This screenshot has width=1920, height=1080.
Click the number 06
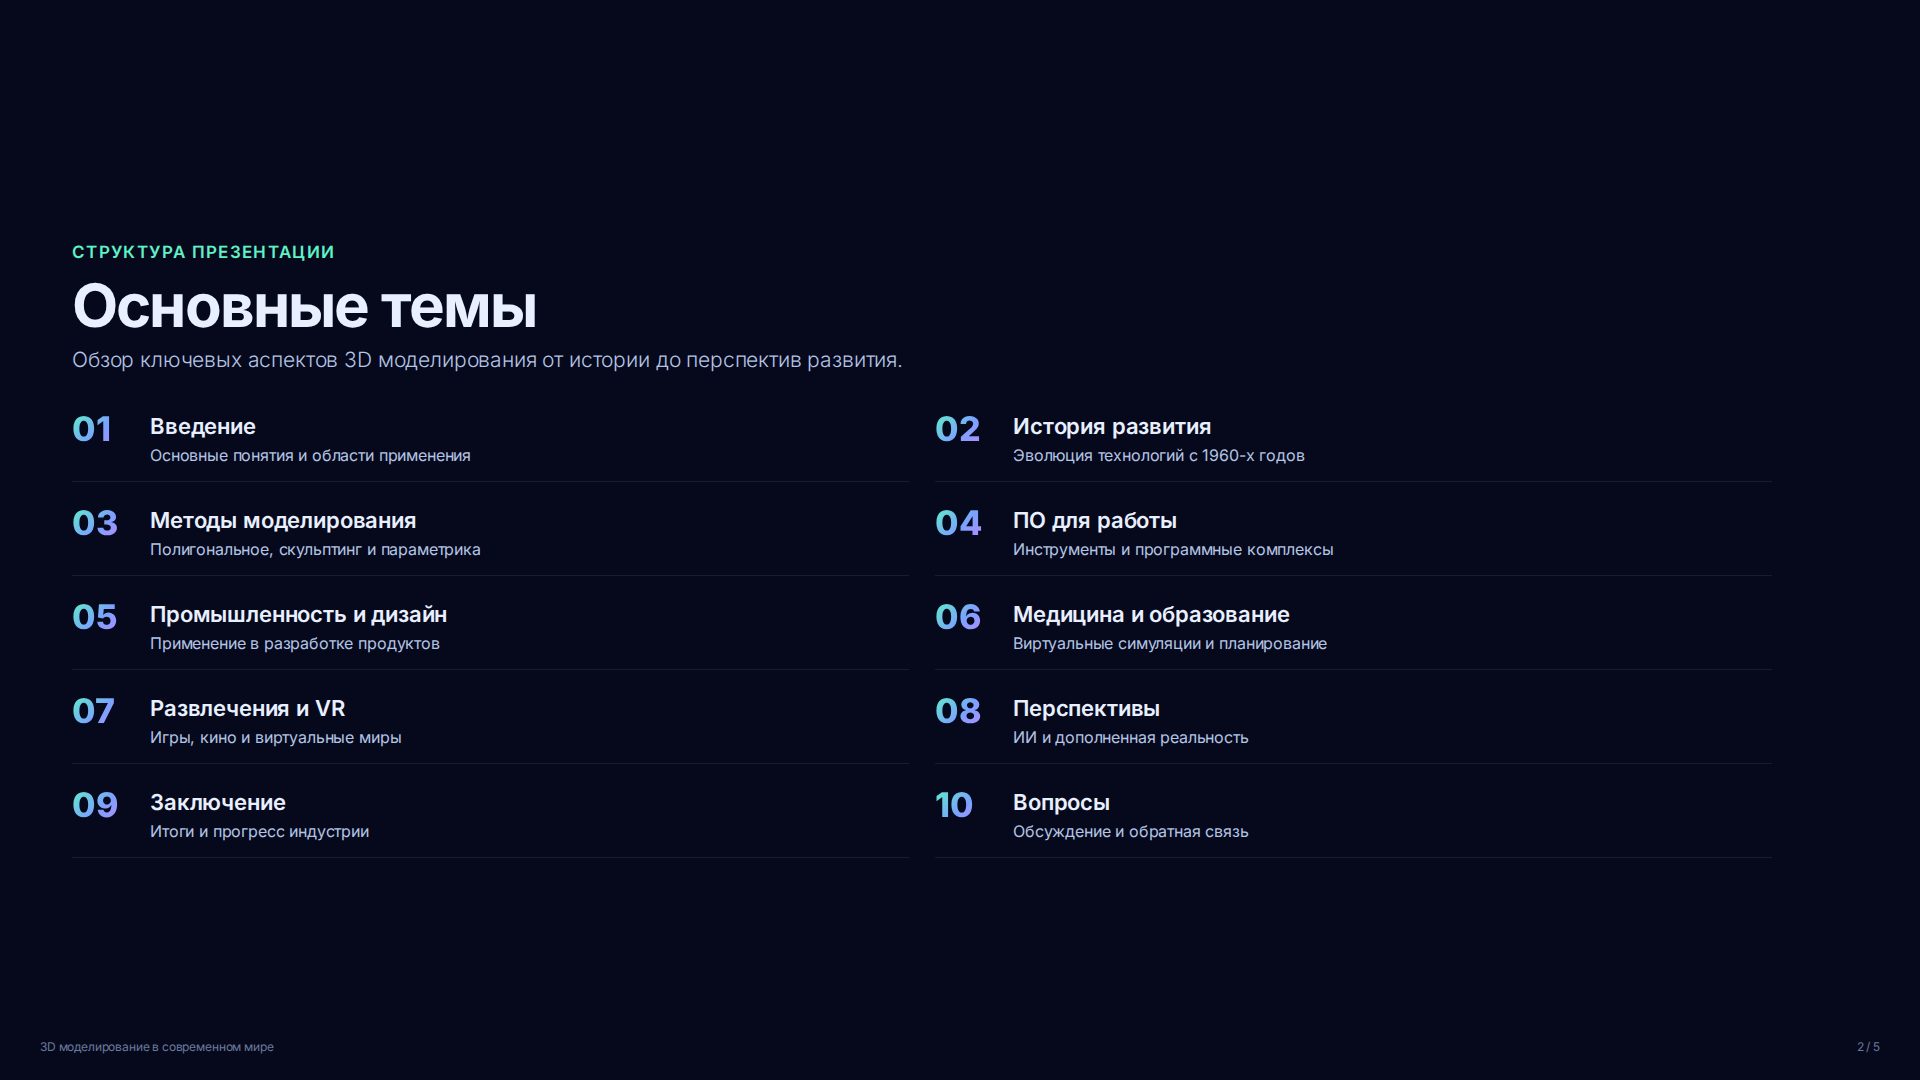click(x=958, y=617)
